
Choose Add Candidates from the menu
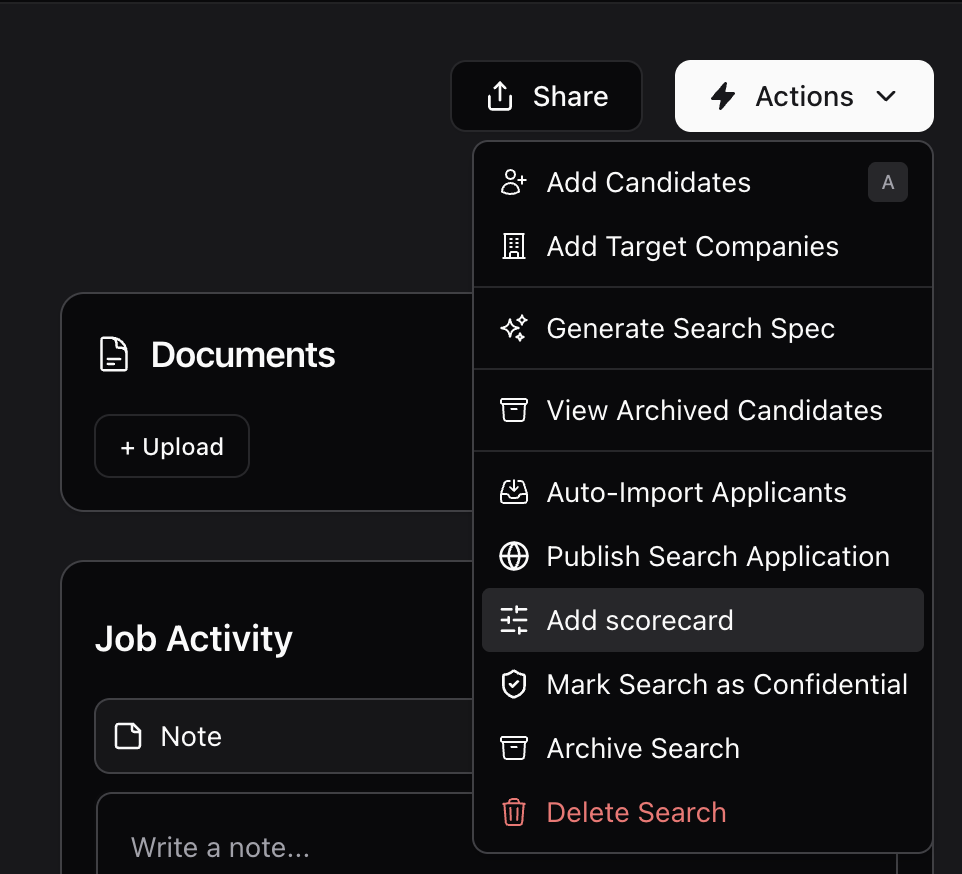(x=702, y=182)
